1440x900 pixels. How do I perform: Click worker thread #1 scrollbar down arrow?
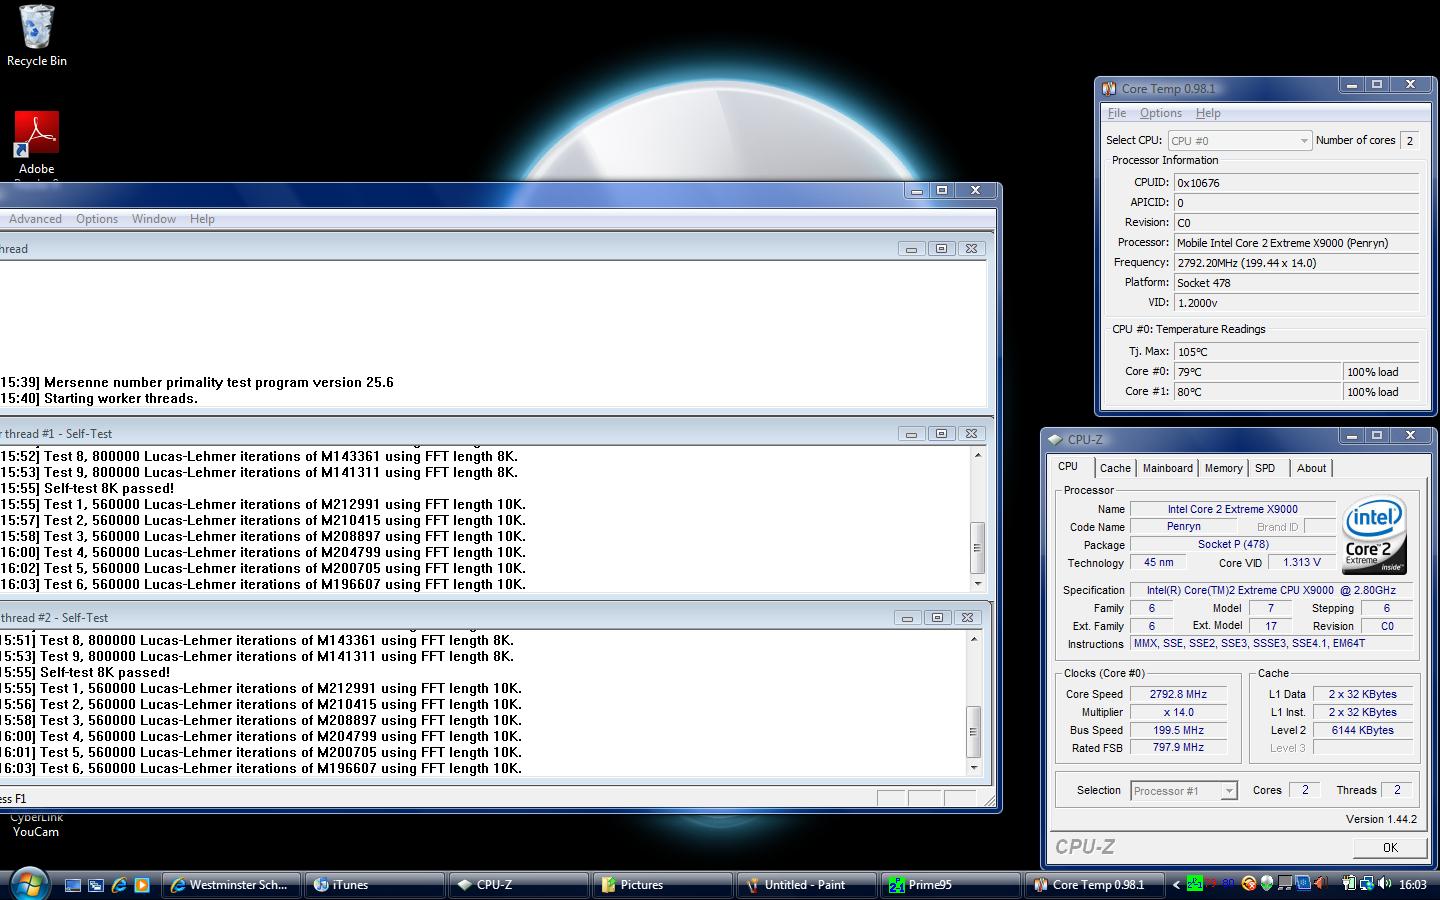tap(977, 583)
